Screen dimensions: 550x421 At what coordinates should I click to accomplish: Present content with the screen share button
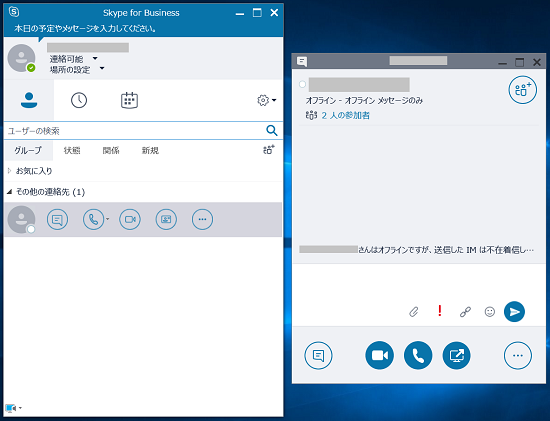[456, 355]
